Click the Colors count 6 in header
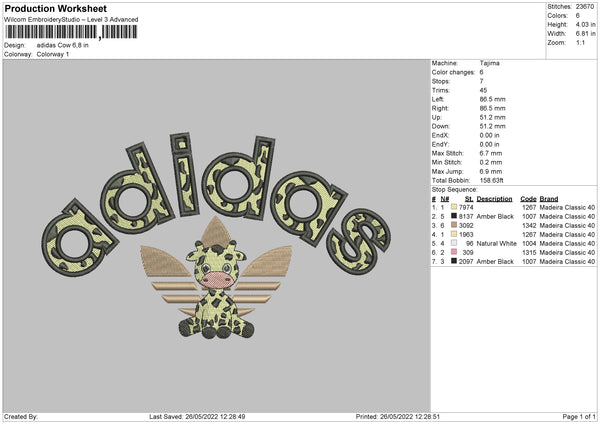The height and width of the screenshot is (424, 600). (x=578, y=16)
